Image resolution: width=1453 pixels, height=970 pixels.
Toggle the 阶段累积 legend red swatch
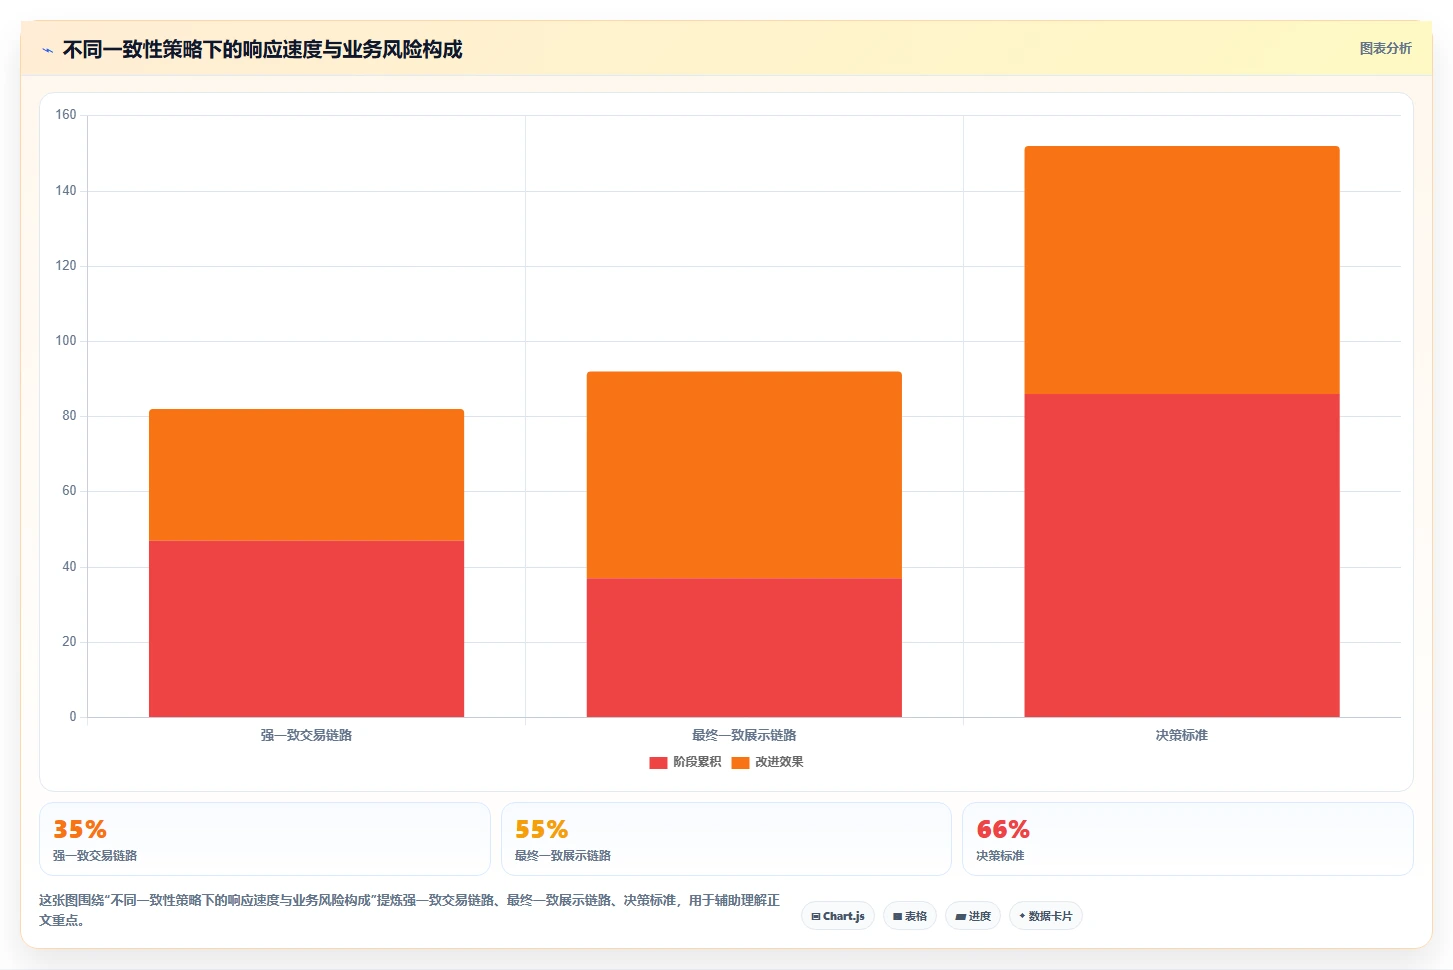(x=658, y=762)
